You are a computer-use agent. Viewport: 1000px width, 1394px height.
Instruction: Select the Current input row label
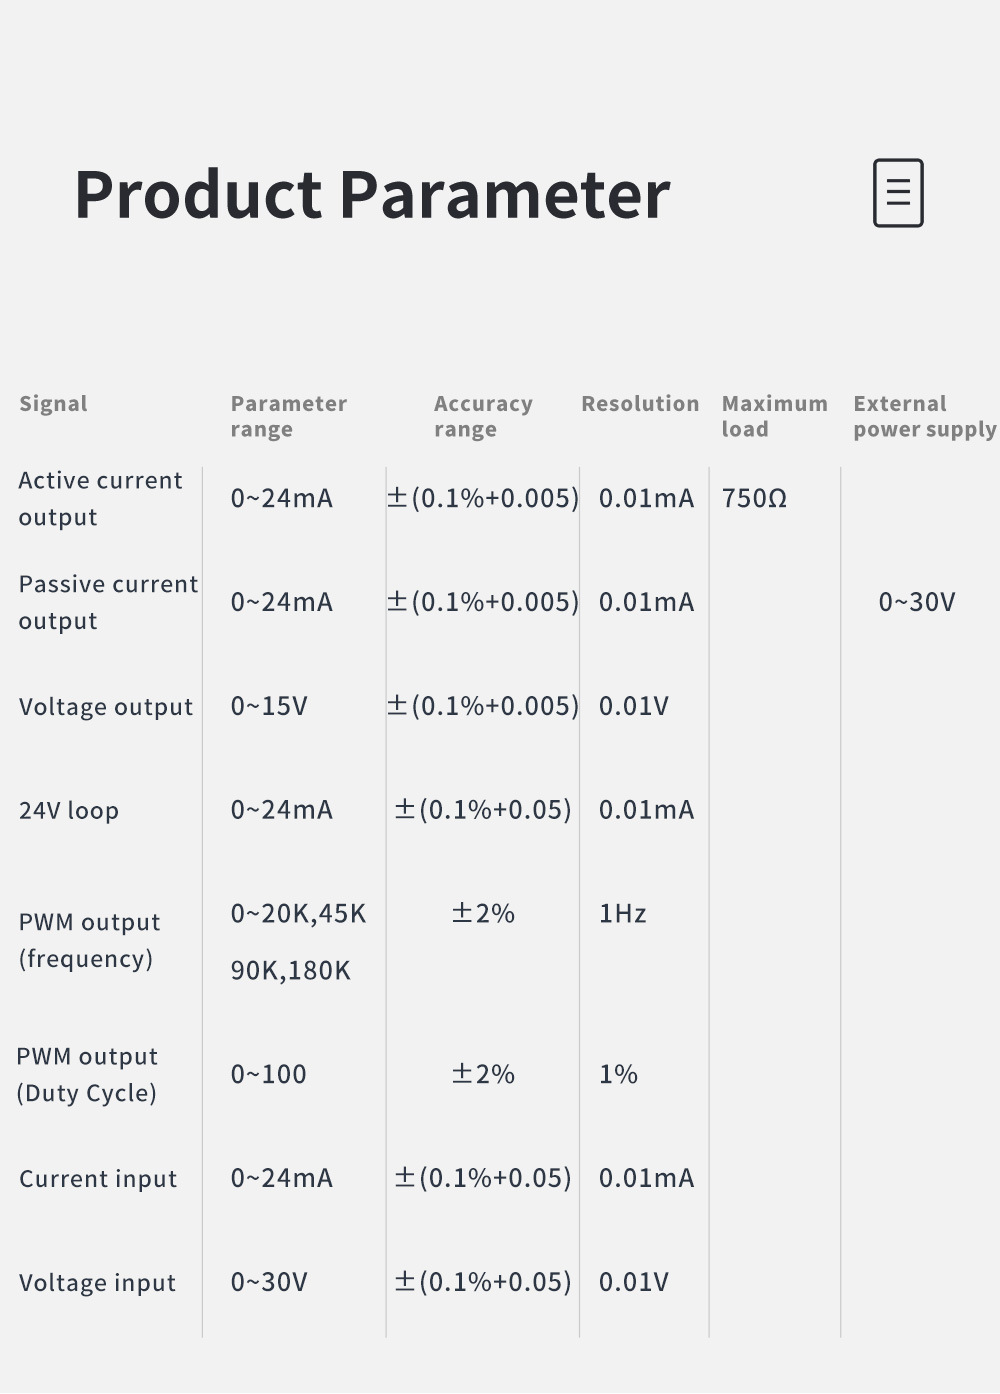click(98, 1179)
